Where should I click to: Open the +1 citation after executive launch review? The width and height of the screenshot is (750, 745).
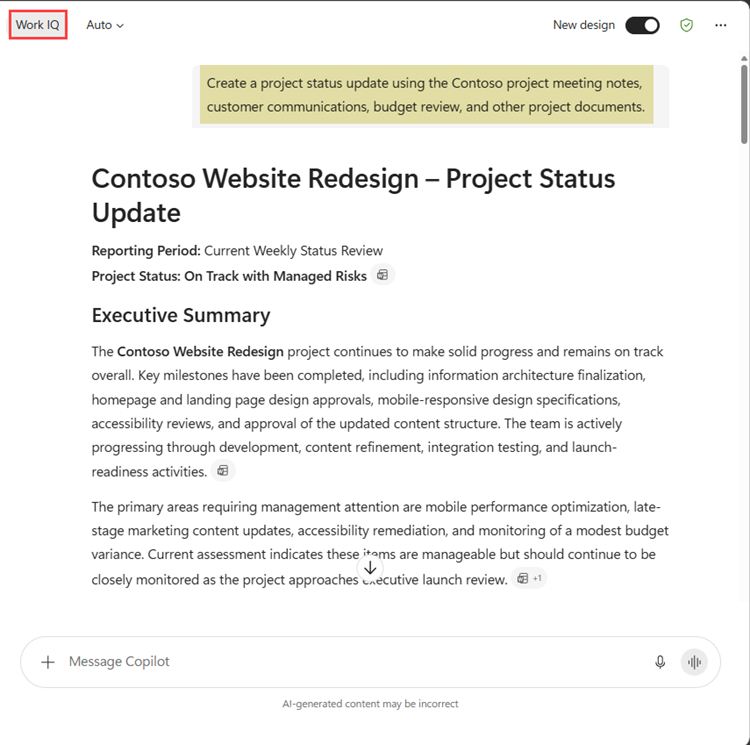[x=529, y=579]
